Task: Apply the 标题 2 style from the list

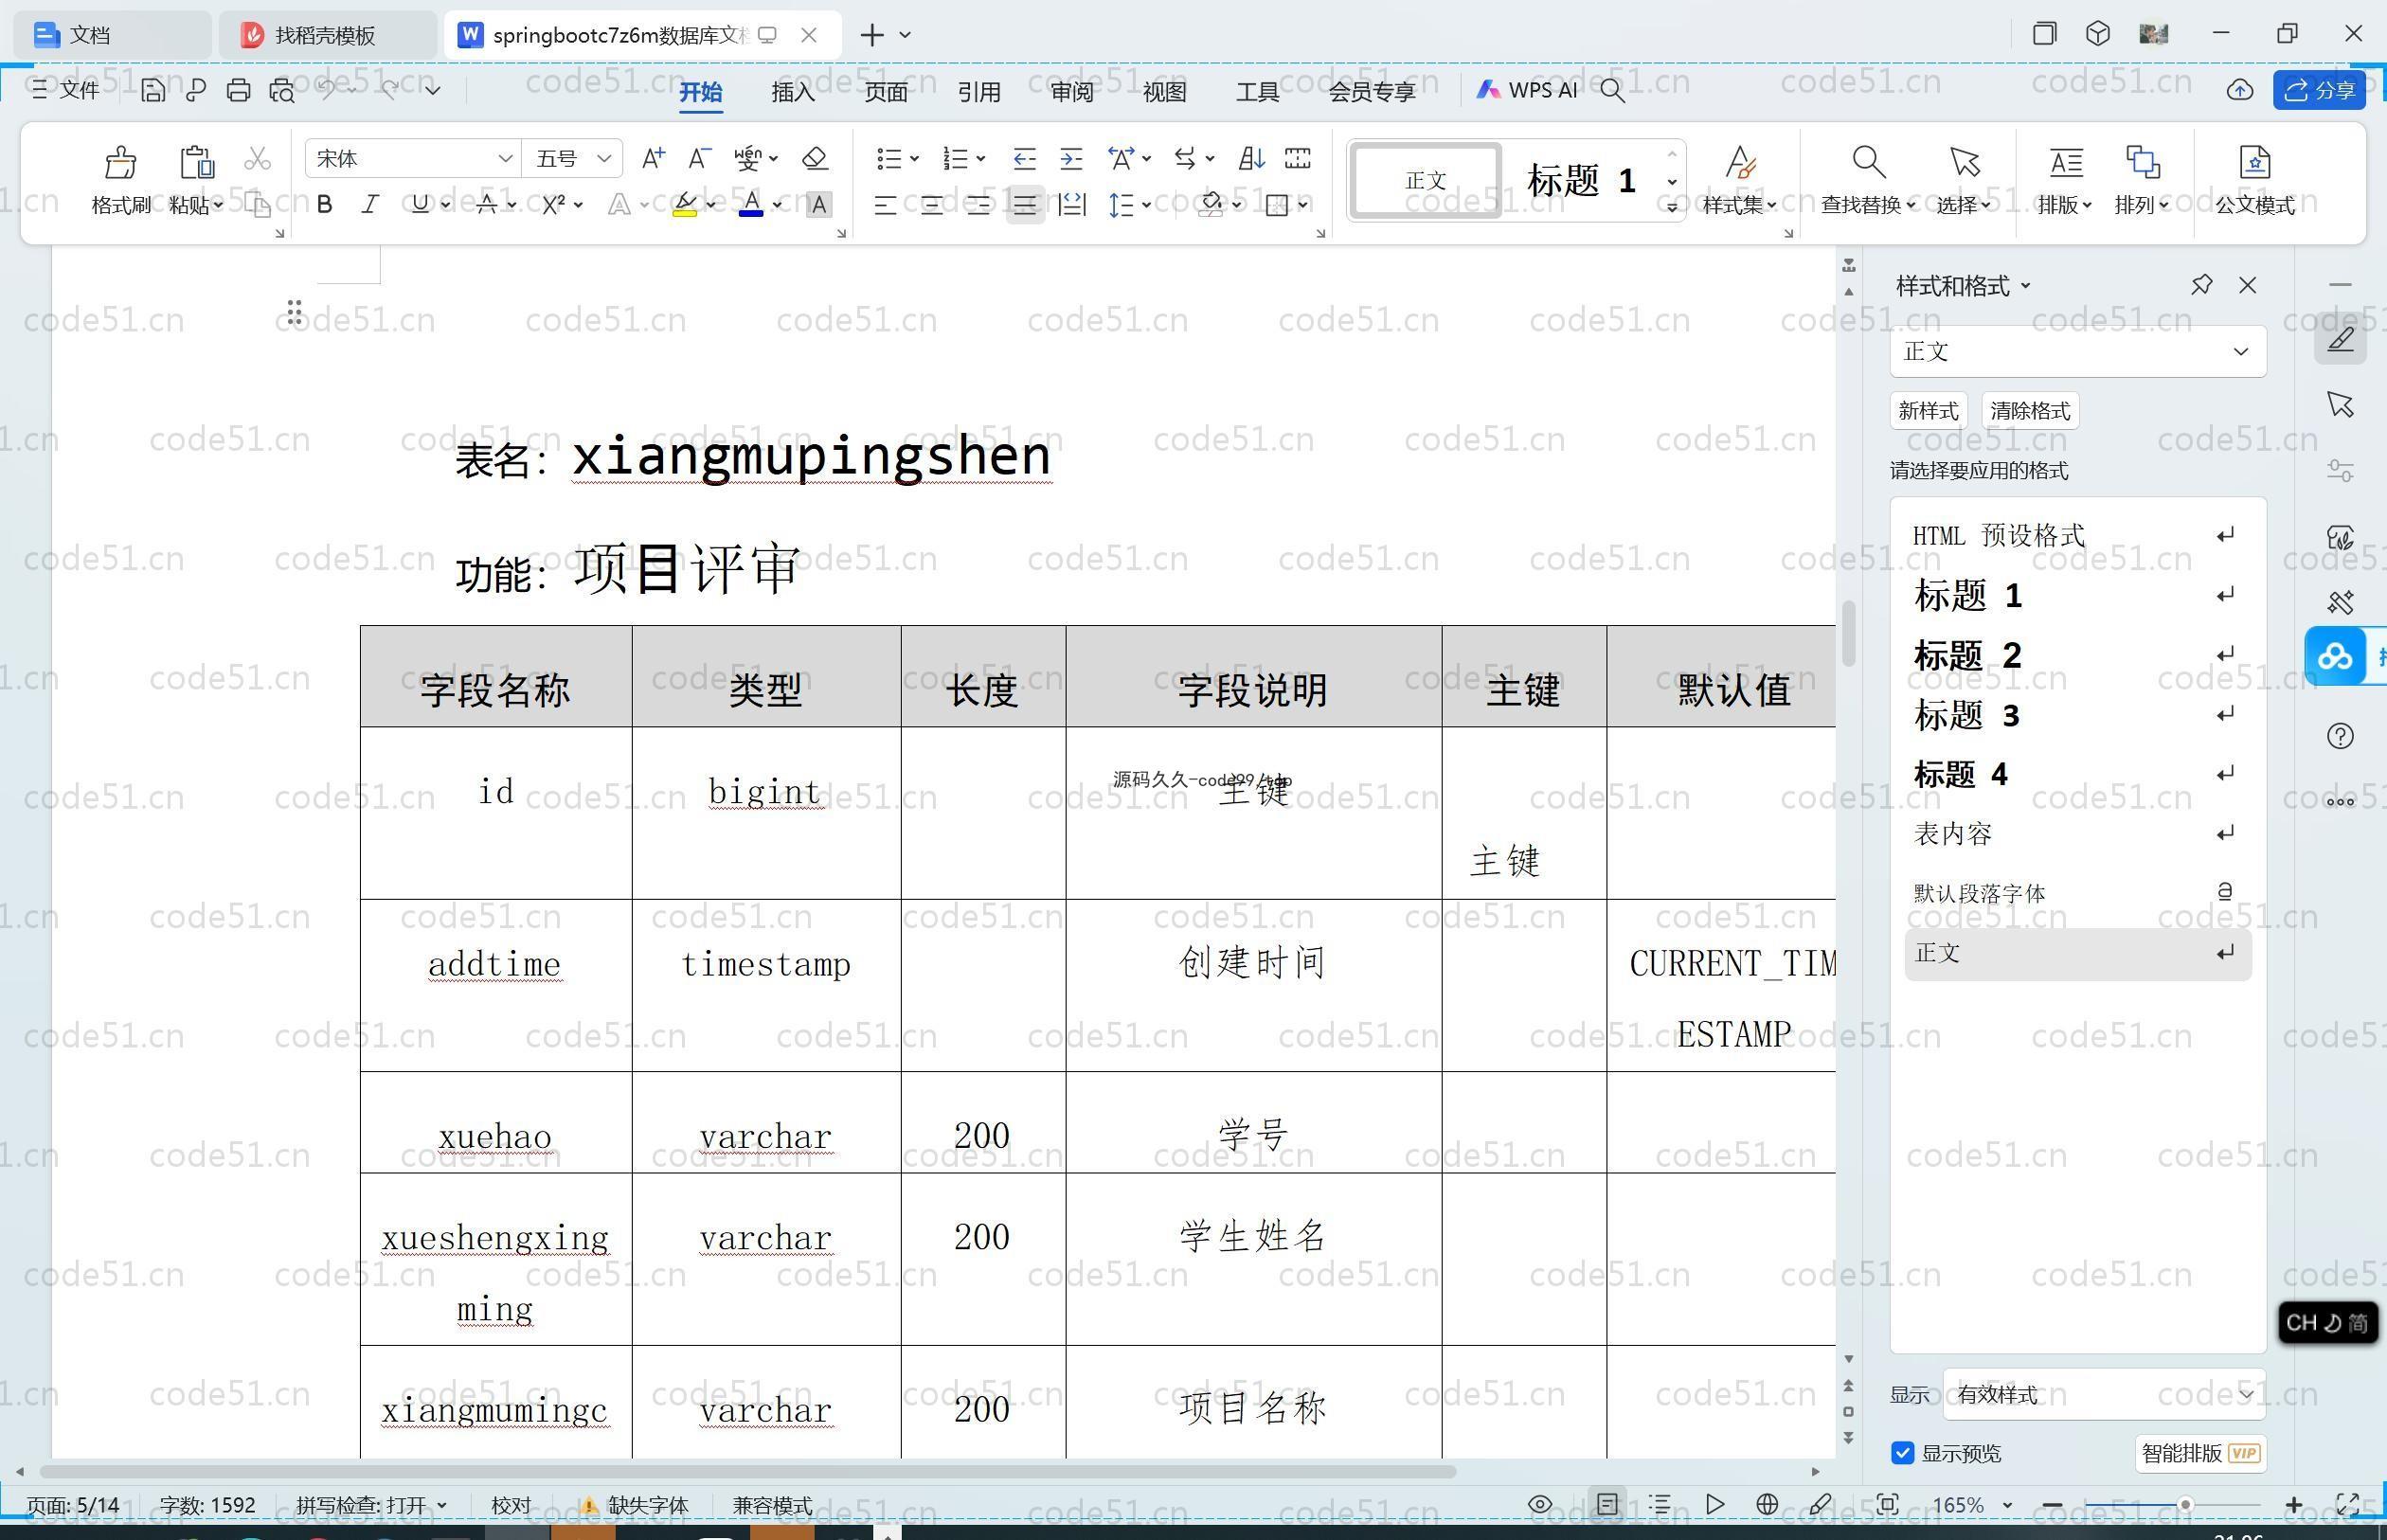Action: [2077, 655]
